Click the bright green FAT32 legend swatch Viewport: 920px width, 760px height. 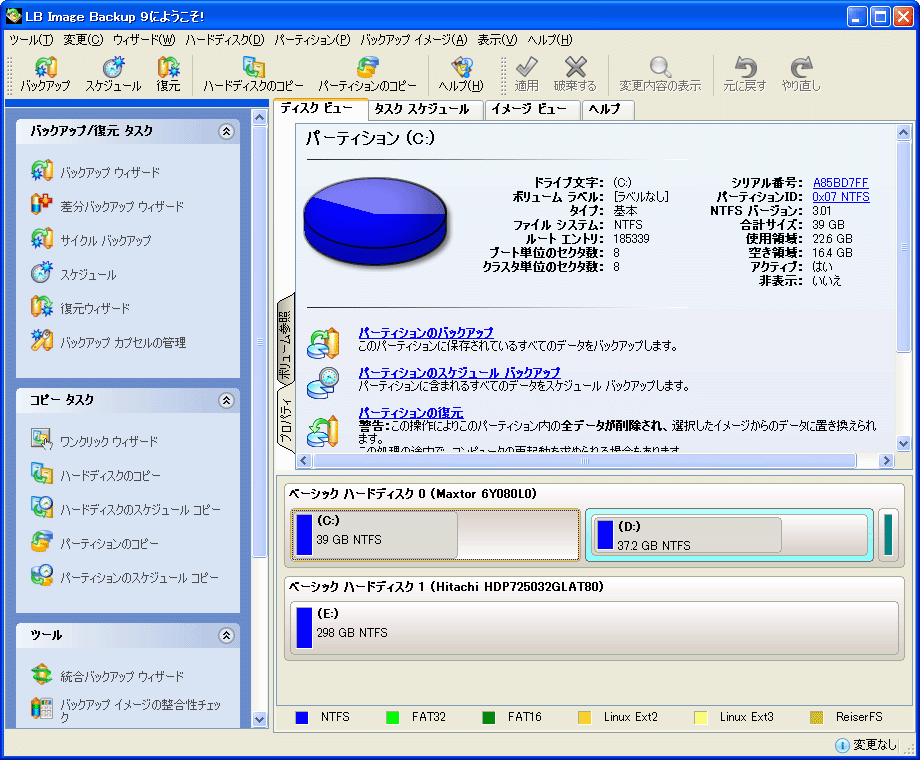(x=393, y=717)
